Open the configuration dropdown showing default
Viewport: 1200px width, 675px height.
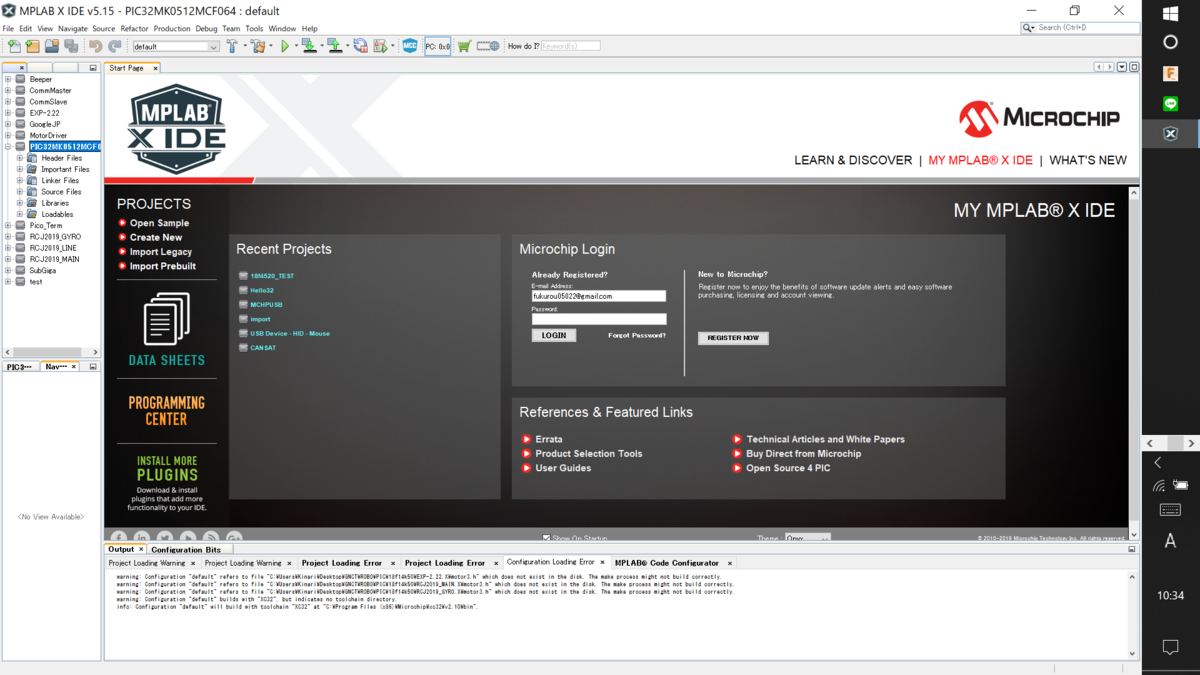pos(175,46)
